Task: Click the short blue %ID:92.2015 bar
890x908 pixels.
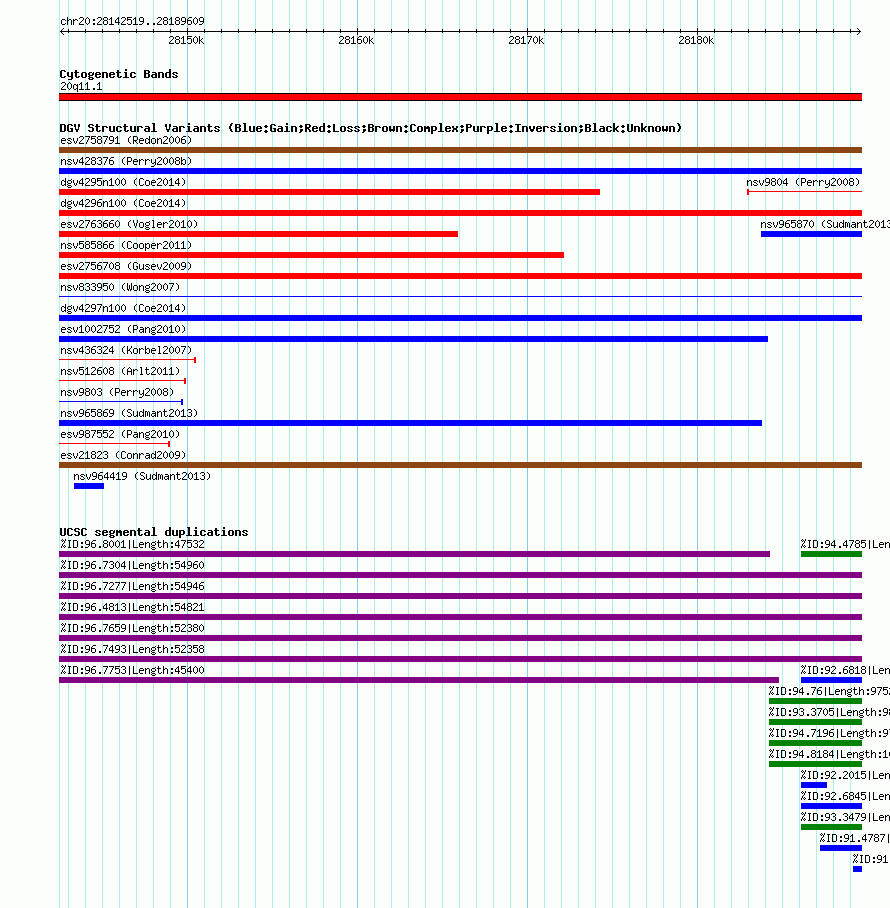Action: [814, 785]
